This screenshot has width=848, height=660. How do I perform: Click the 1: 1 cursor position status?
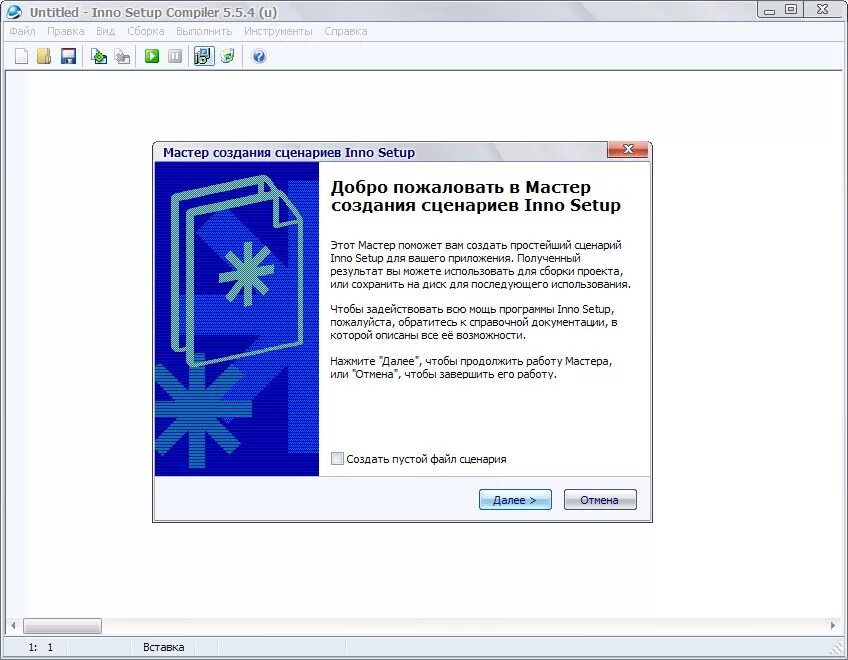(41, 647)
